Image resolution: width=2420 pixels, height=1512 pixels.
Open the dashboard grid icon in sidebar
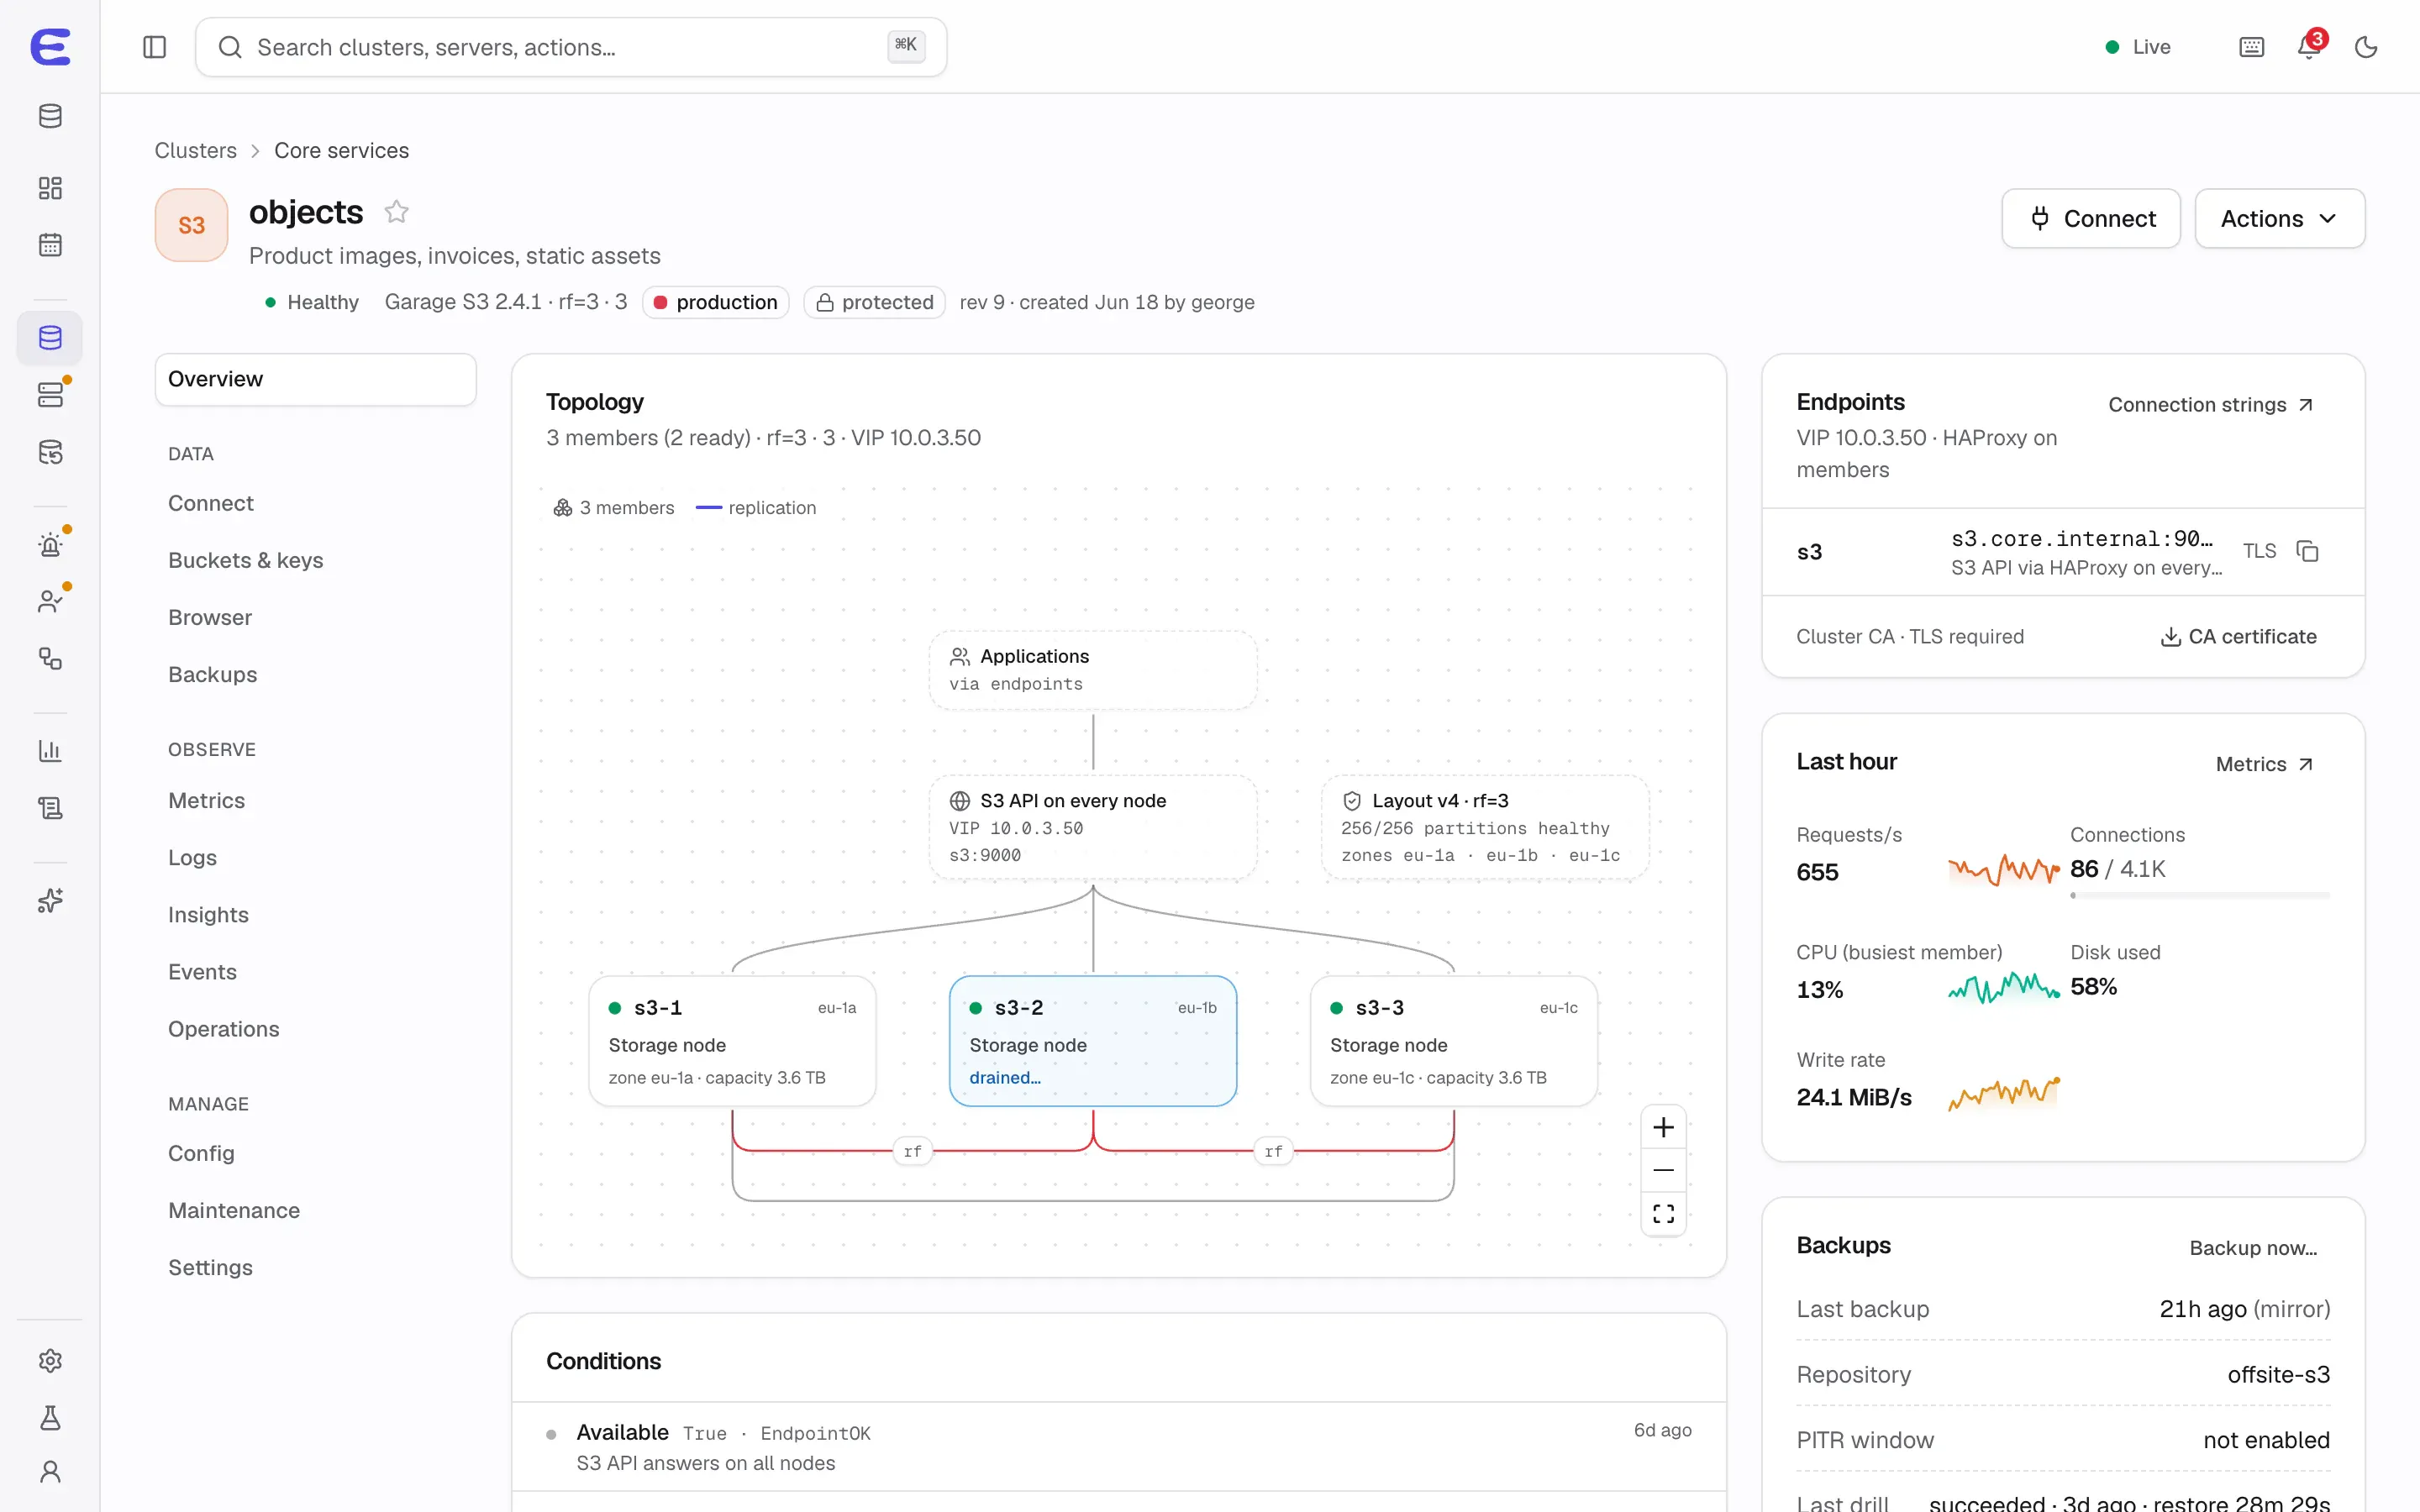(50, 188)
